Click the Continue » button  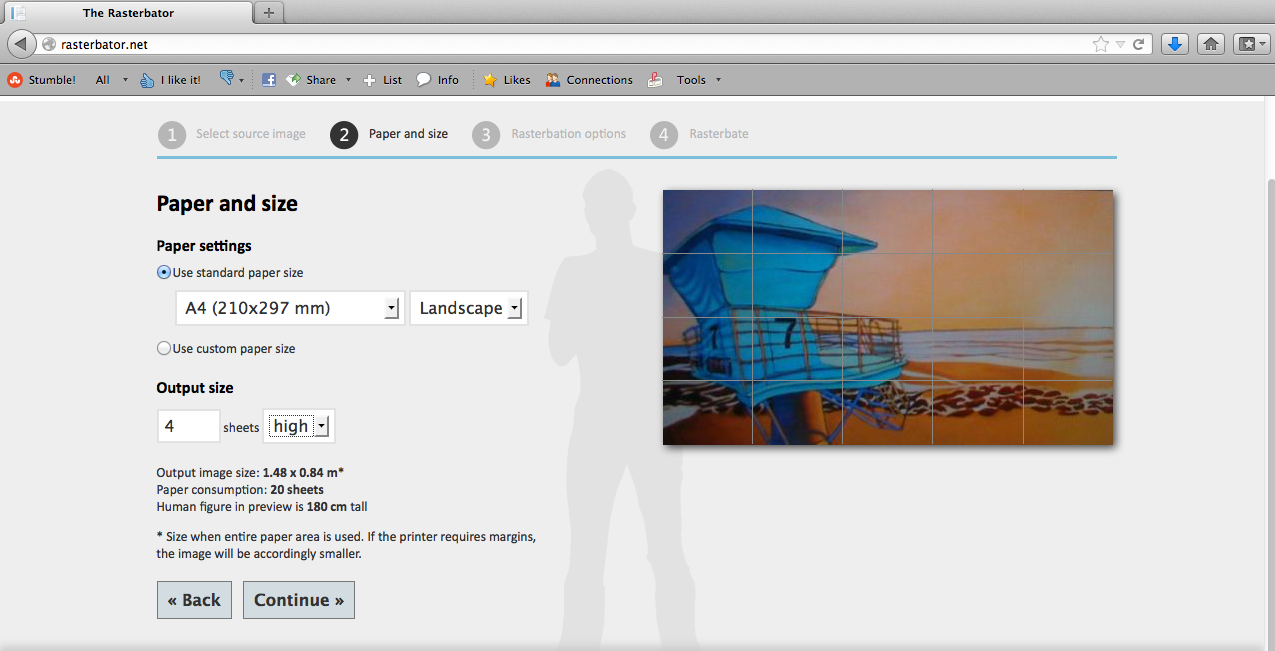pyautogui.click(x=299, y=600)
